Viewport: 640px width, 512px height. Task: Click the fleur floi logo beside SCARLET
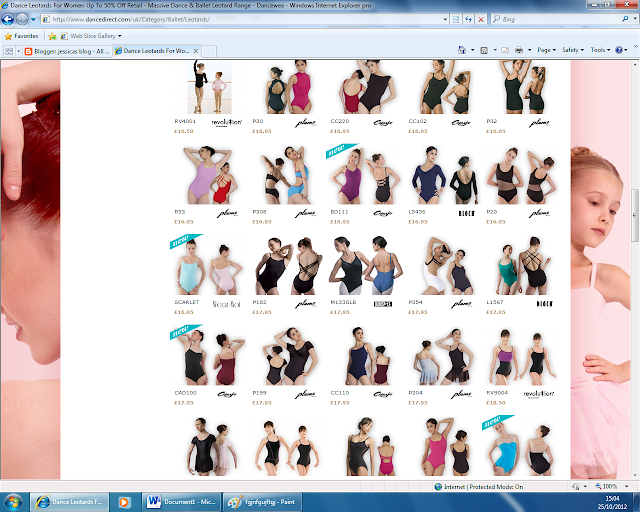pos(227,304)
